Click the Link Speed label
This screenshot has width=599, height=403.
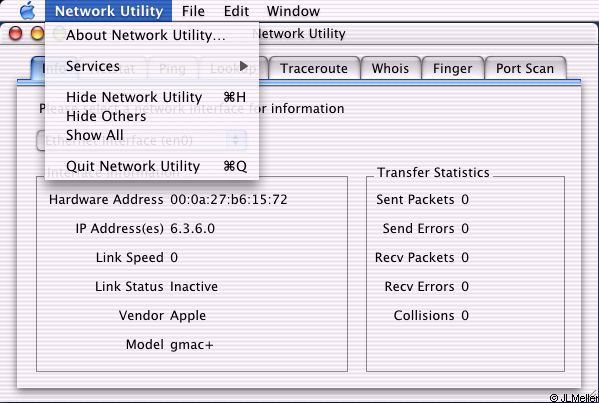point(130,258)
